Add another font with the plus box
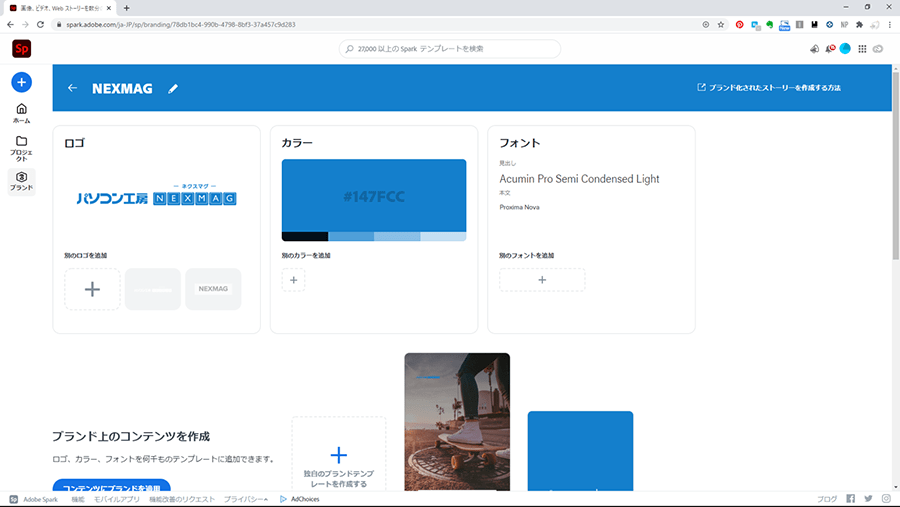 click(542, 280)
